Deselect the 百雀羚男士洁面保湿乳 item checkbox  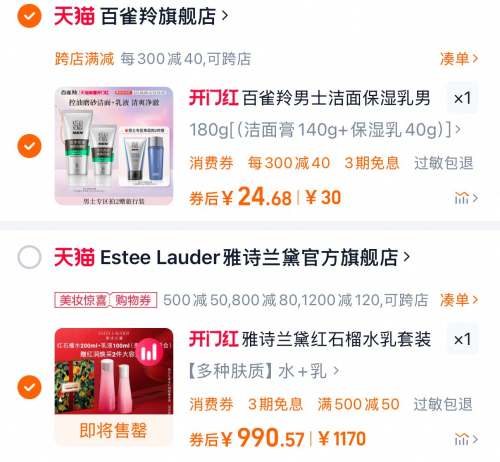29,146
